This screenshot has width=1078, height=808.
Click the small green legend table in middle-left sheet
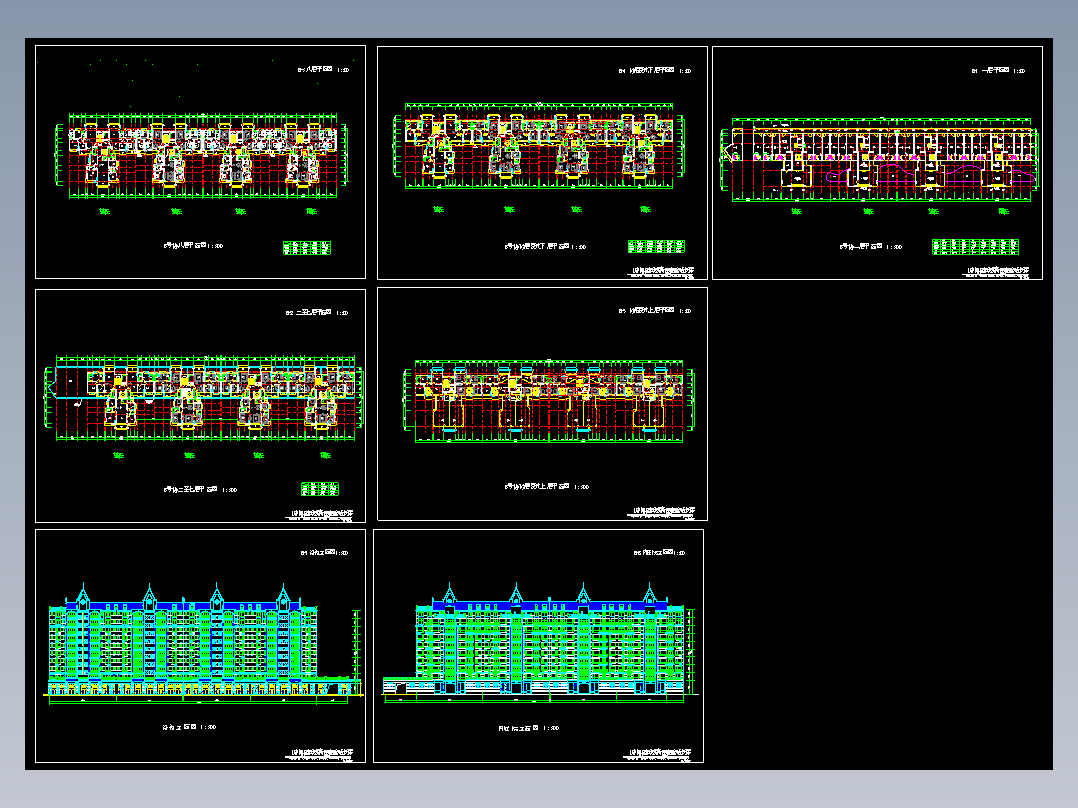point(320,490)
